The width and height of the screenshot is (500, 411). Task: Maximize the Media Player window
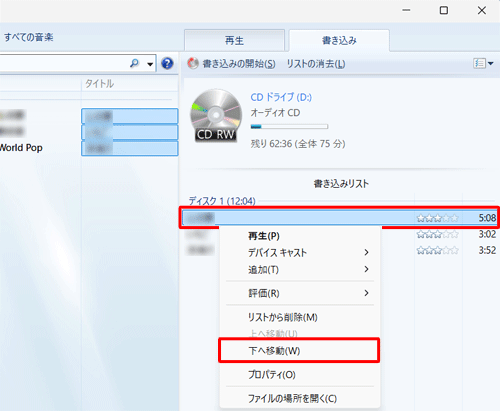(x=444, y=10)
